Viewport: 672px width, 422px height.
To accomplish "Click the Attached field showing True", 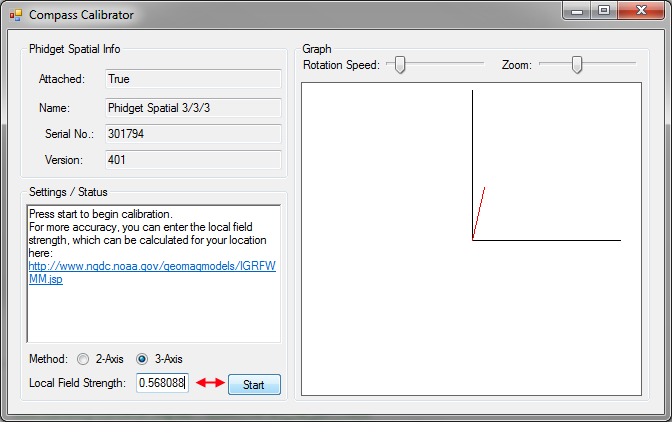I will click(193, 79).
